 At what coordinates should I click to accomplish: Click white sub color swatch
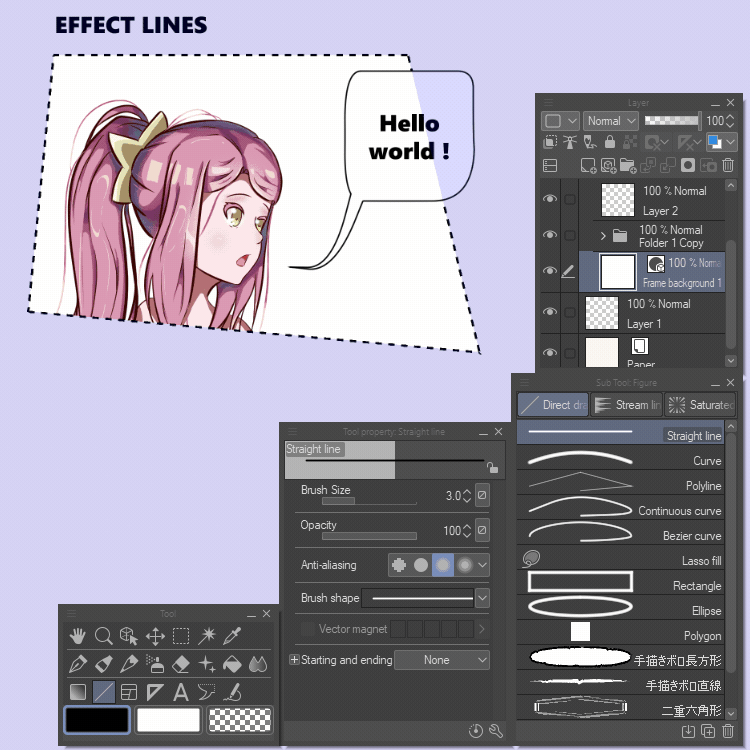pos(168,720)
